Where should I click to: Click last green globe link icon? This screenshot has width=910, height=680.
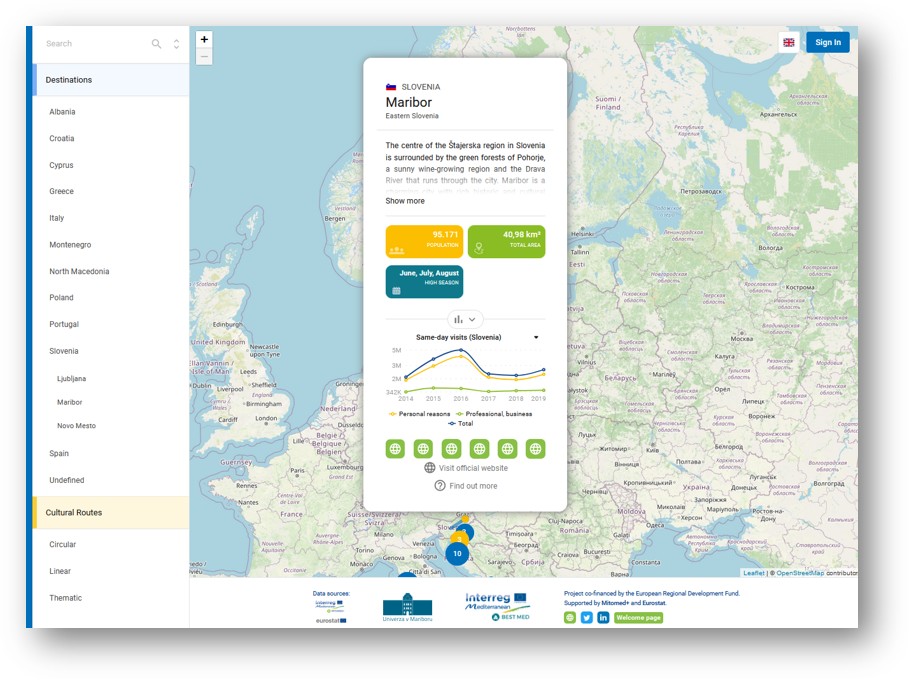click(536, 448)
